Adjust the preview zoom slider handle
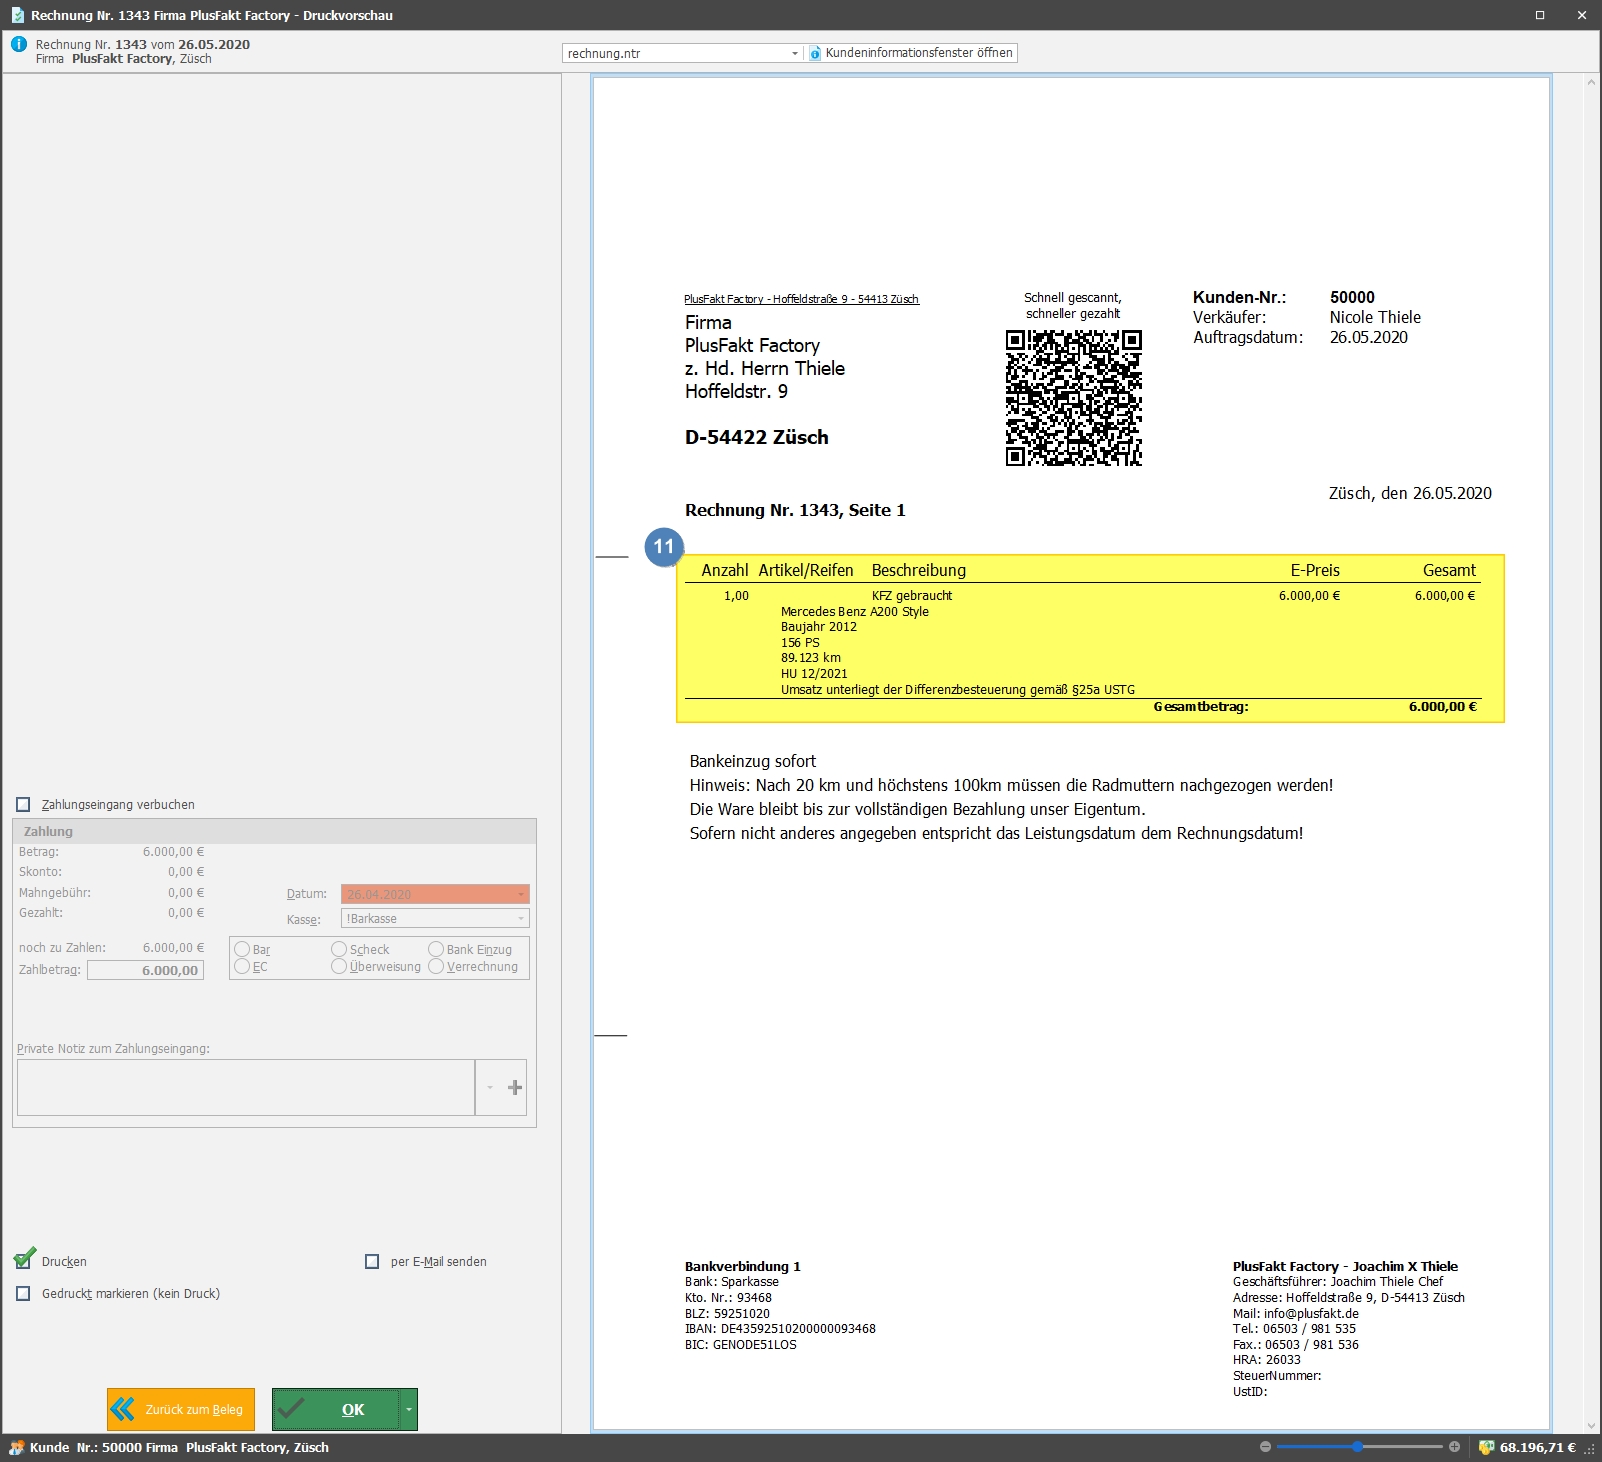1602x1462 pixels. pyautogui.click(x=1357, y=1447)
